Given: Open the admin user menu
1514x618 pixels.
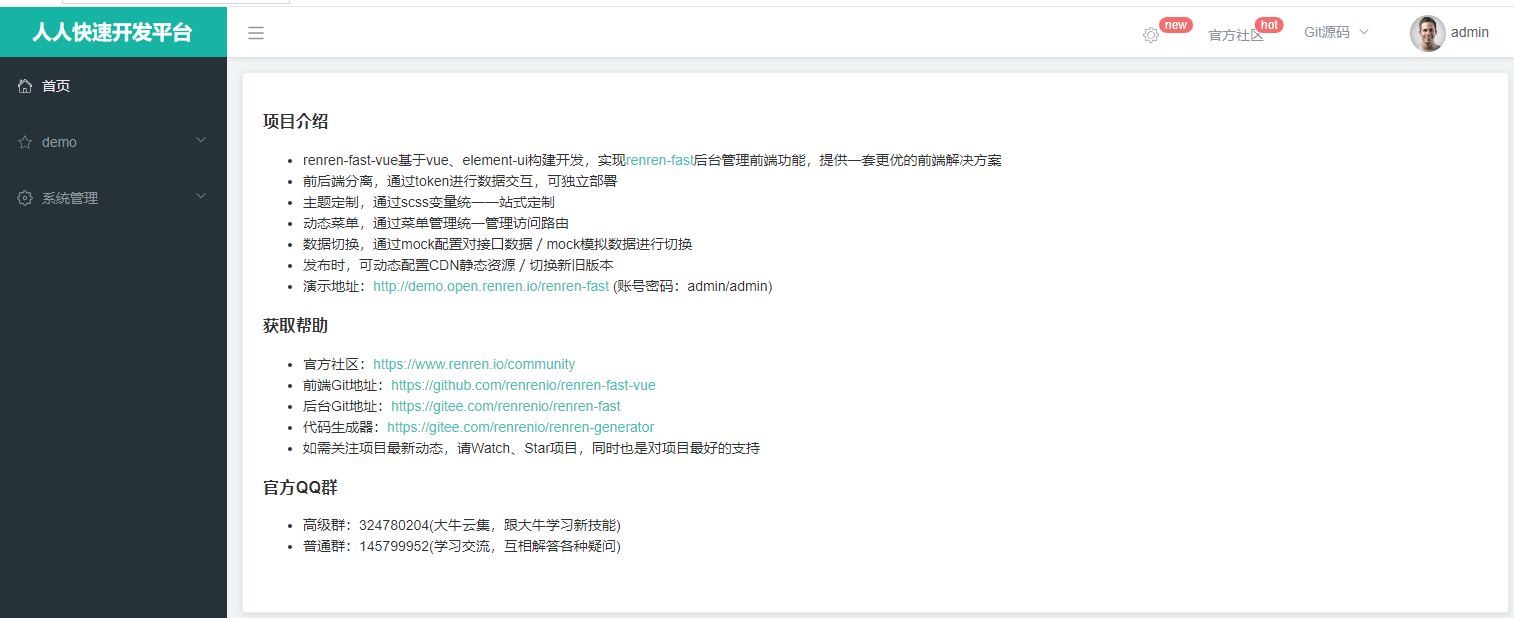Looking at the screenshot, I should point(1449,33).
